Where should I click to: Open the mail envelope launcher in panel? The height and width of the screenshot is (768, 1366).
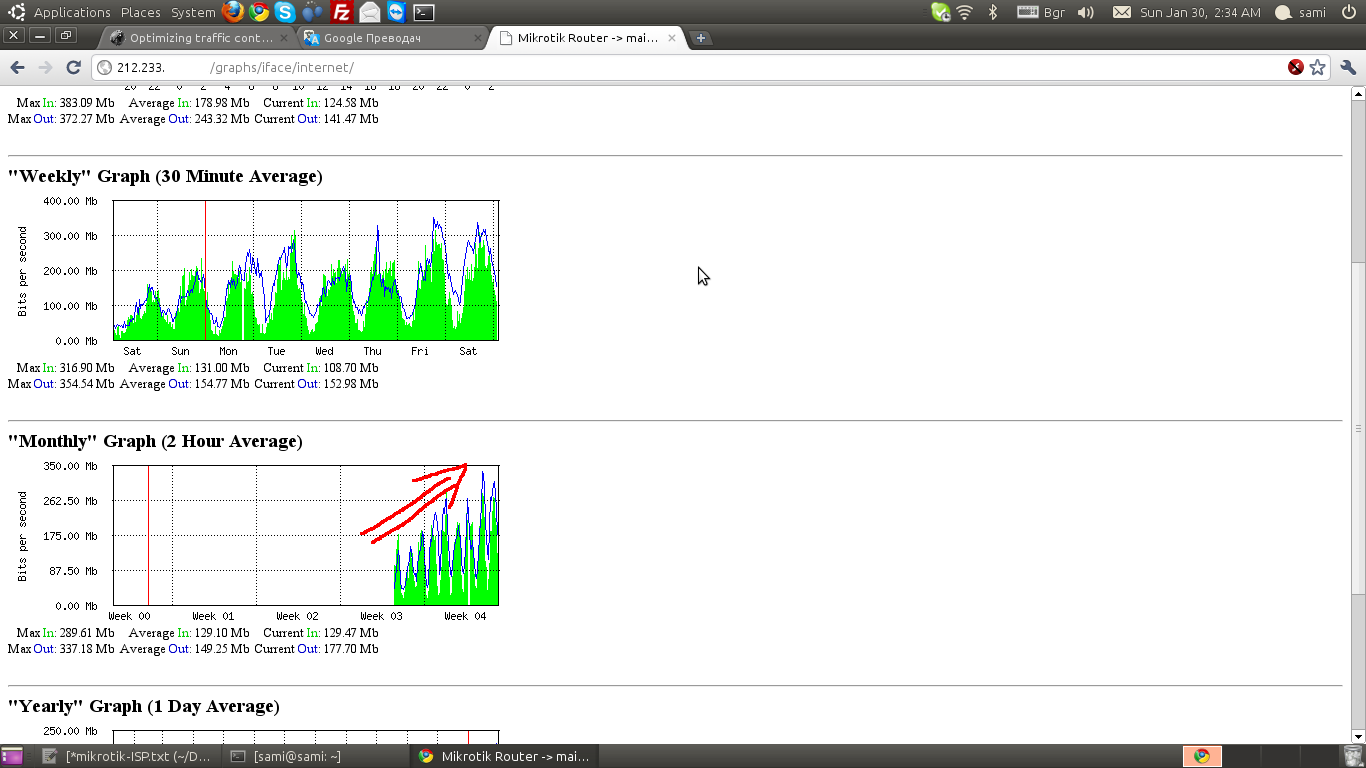(369, 12)
